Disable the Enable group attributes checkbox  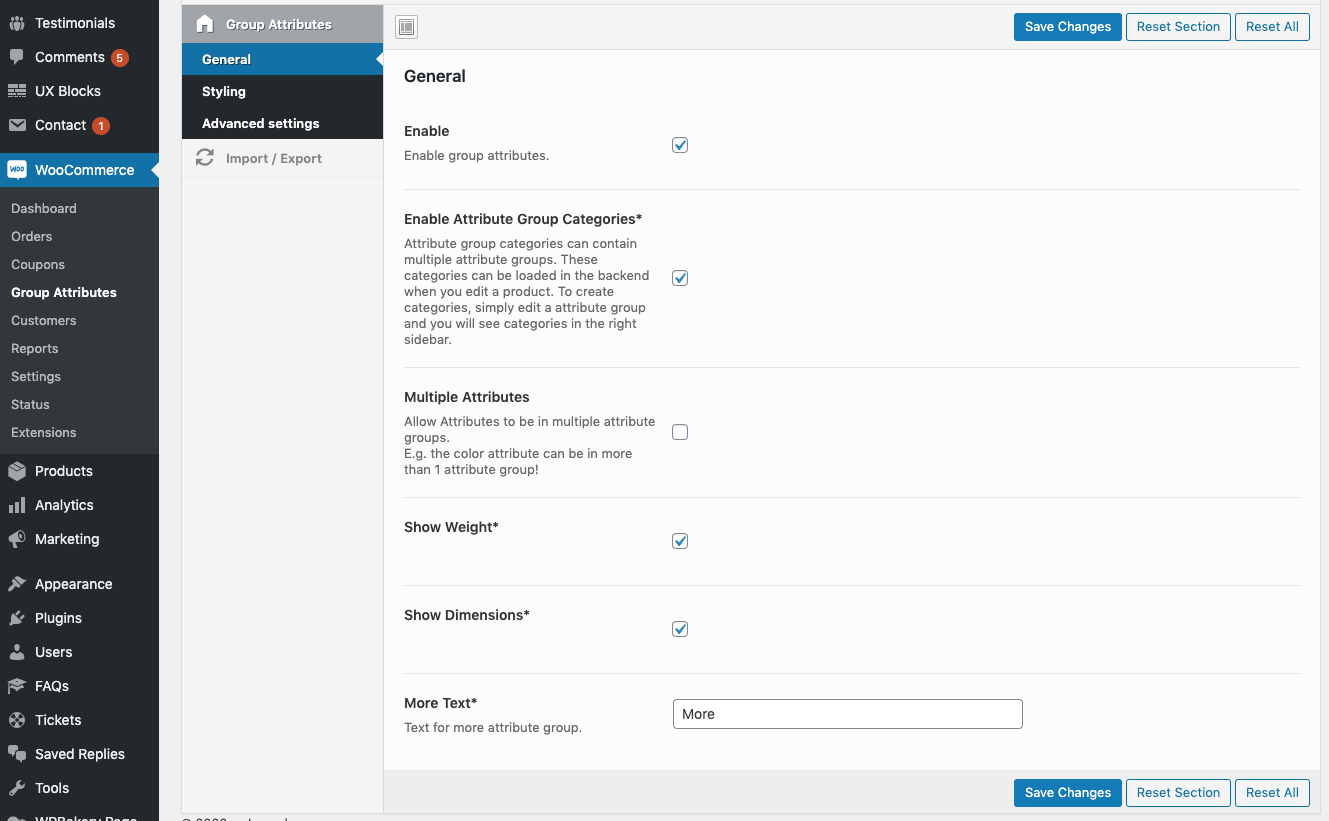[x=679, y=144]
